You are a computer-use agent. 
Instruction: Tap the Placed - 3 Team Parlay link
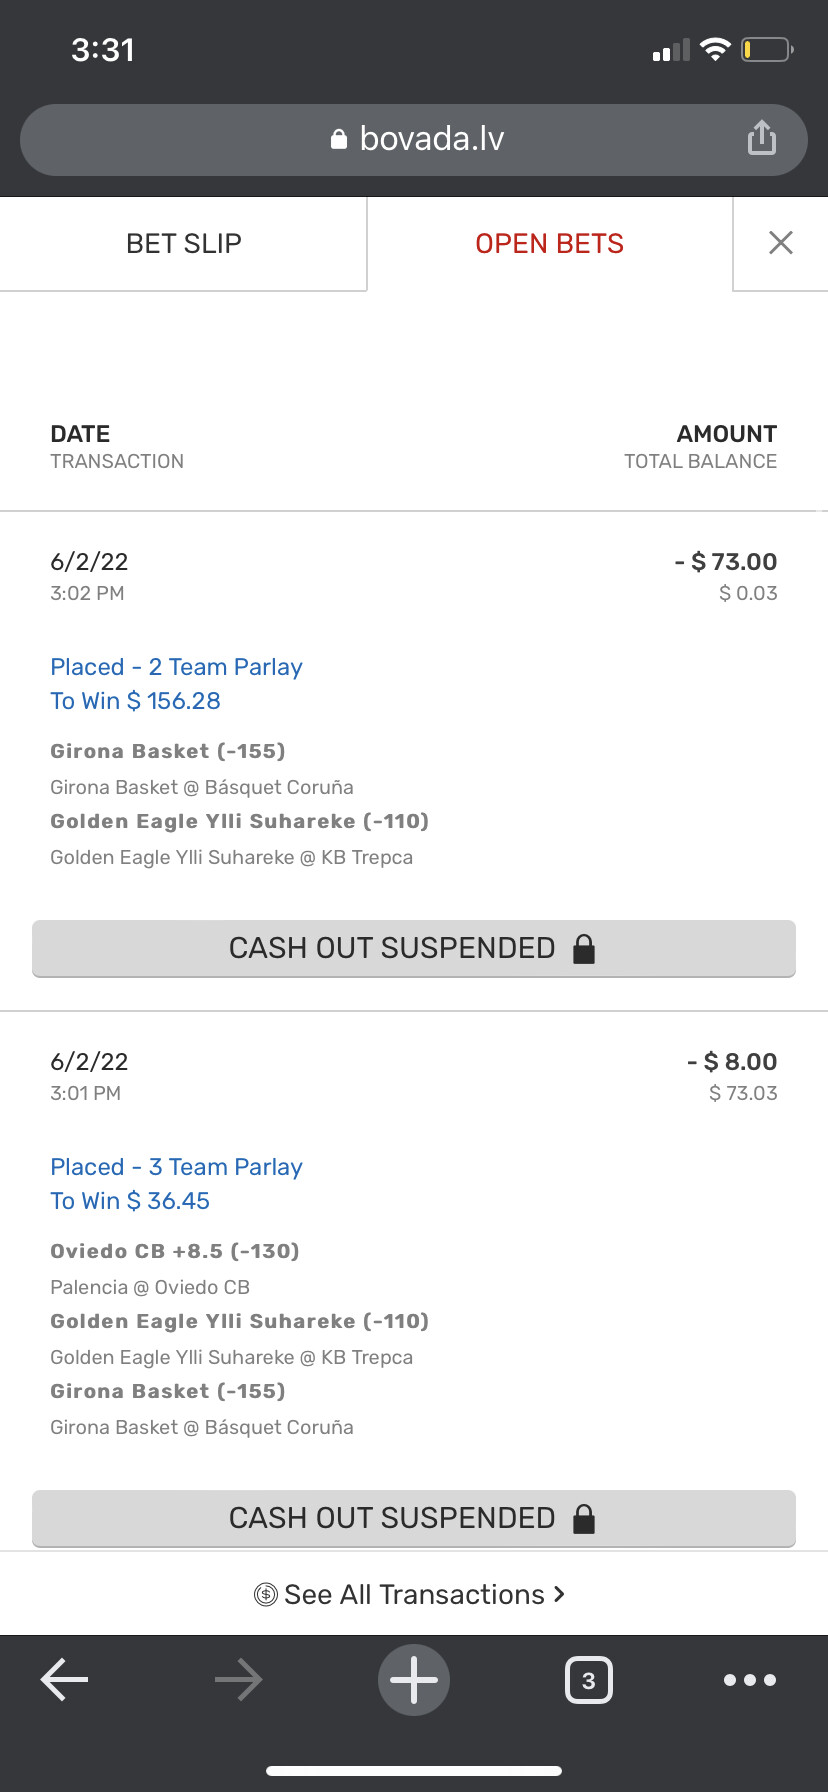coord(176,1167)
